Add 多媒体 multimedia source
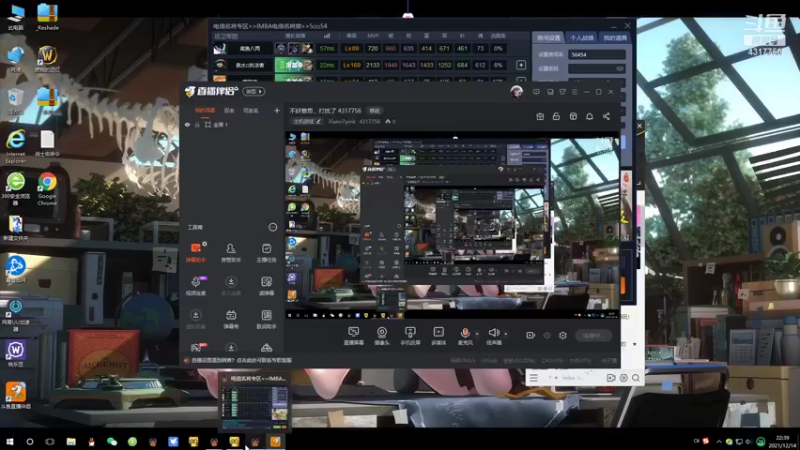Viewport: 800px width, 450px height. click(x=438, y=336)
